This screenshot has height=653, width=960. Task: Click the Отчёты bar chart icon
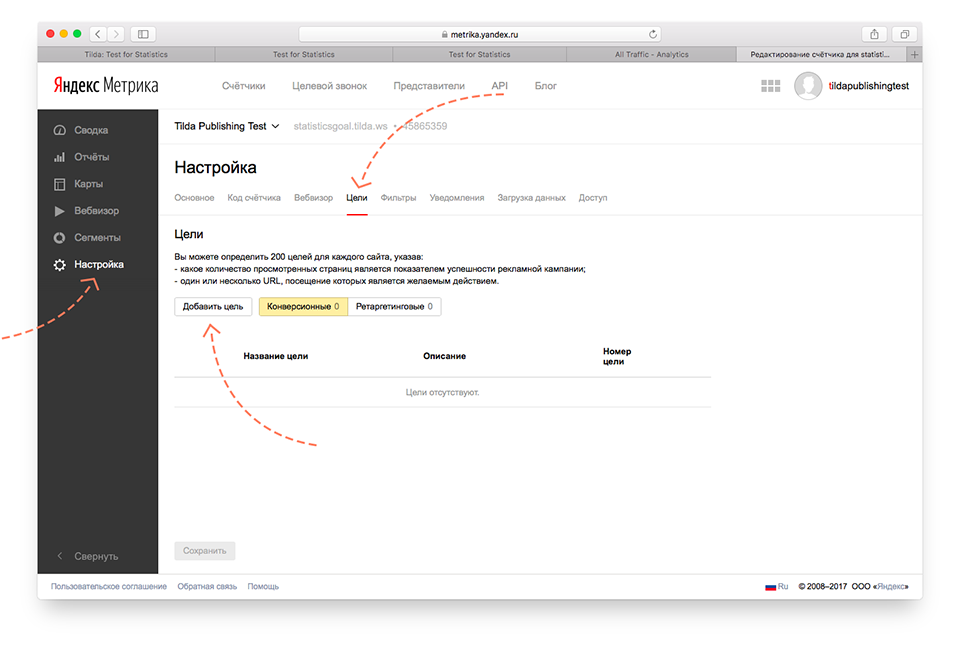pos(59,157)
